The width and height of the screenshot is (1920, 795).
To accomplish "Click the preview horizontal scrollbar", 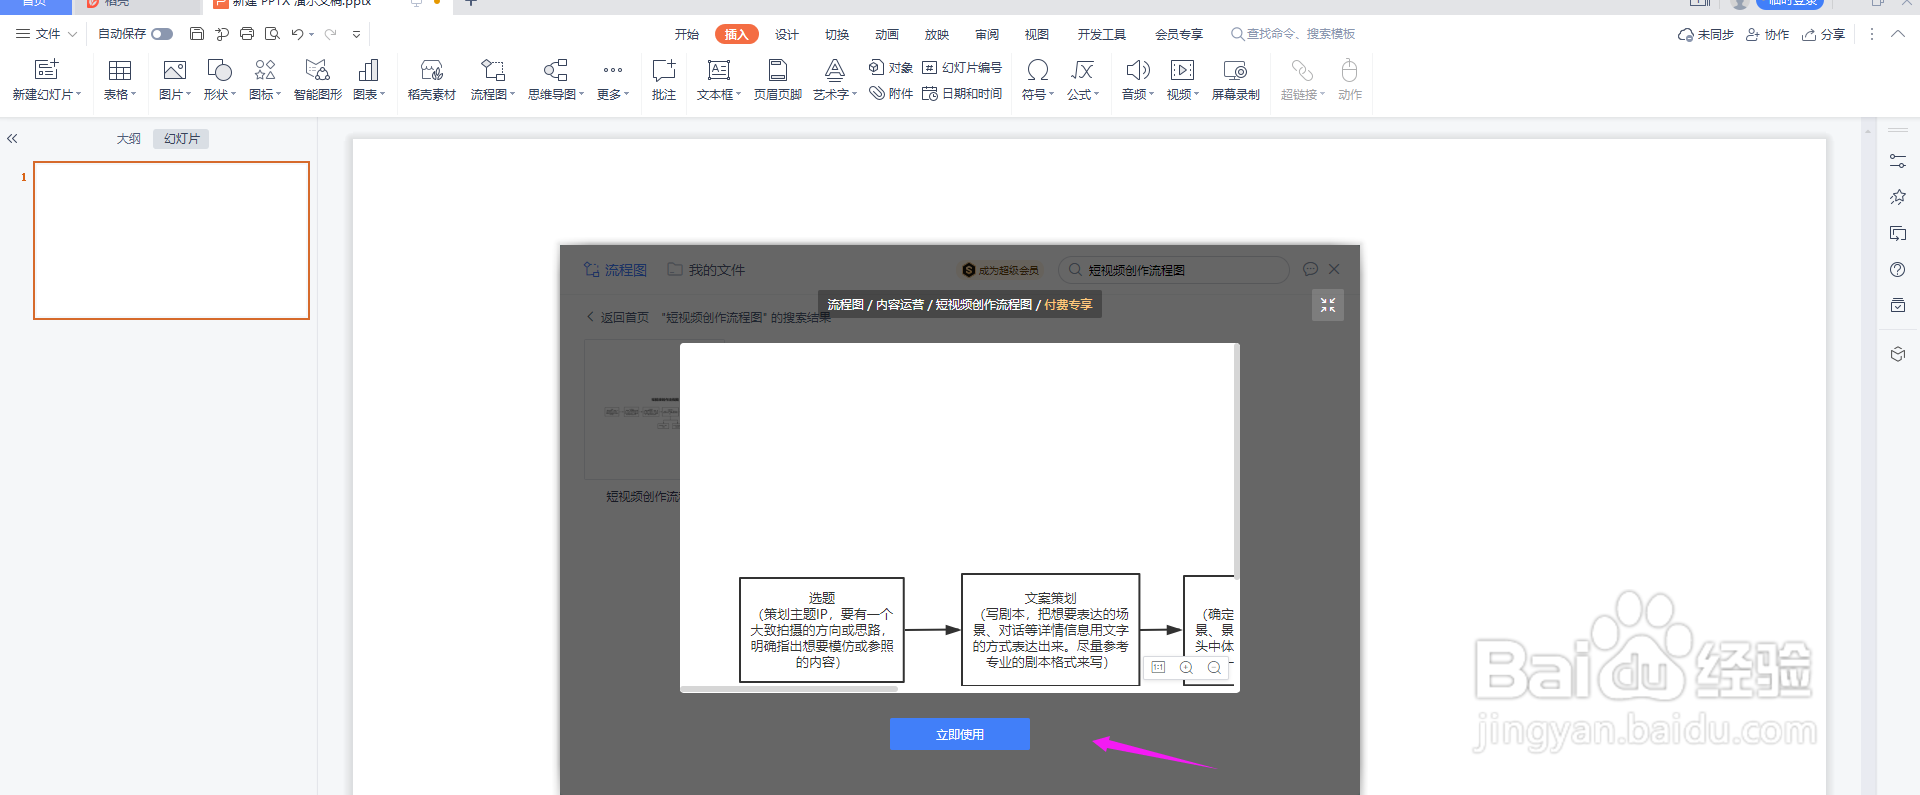I will 790,689.
